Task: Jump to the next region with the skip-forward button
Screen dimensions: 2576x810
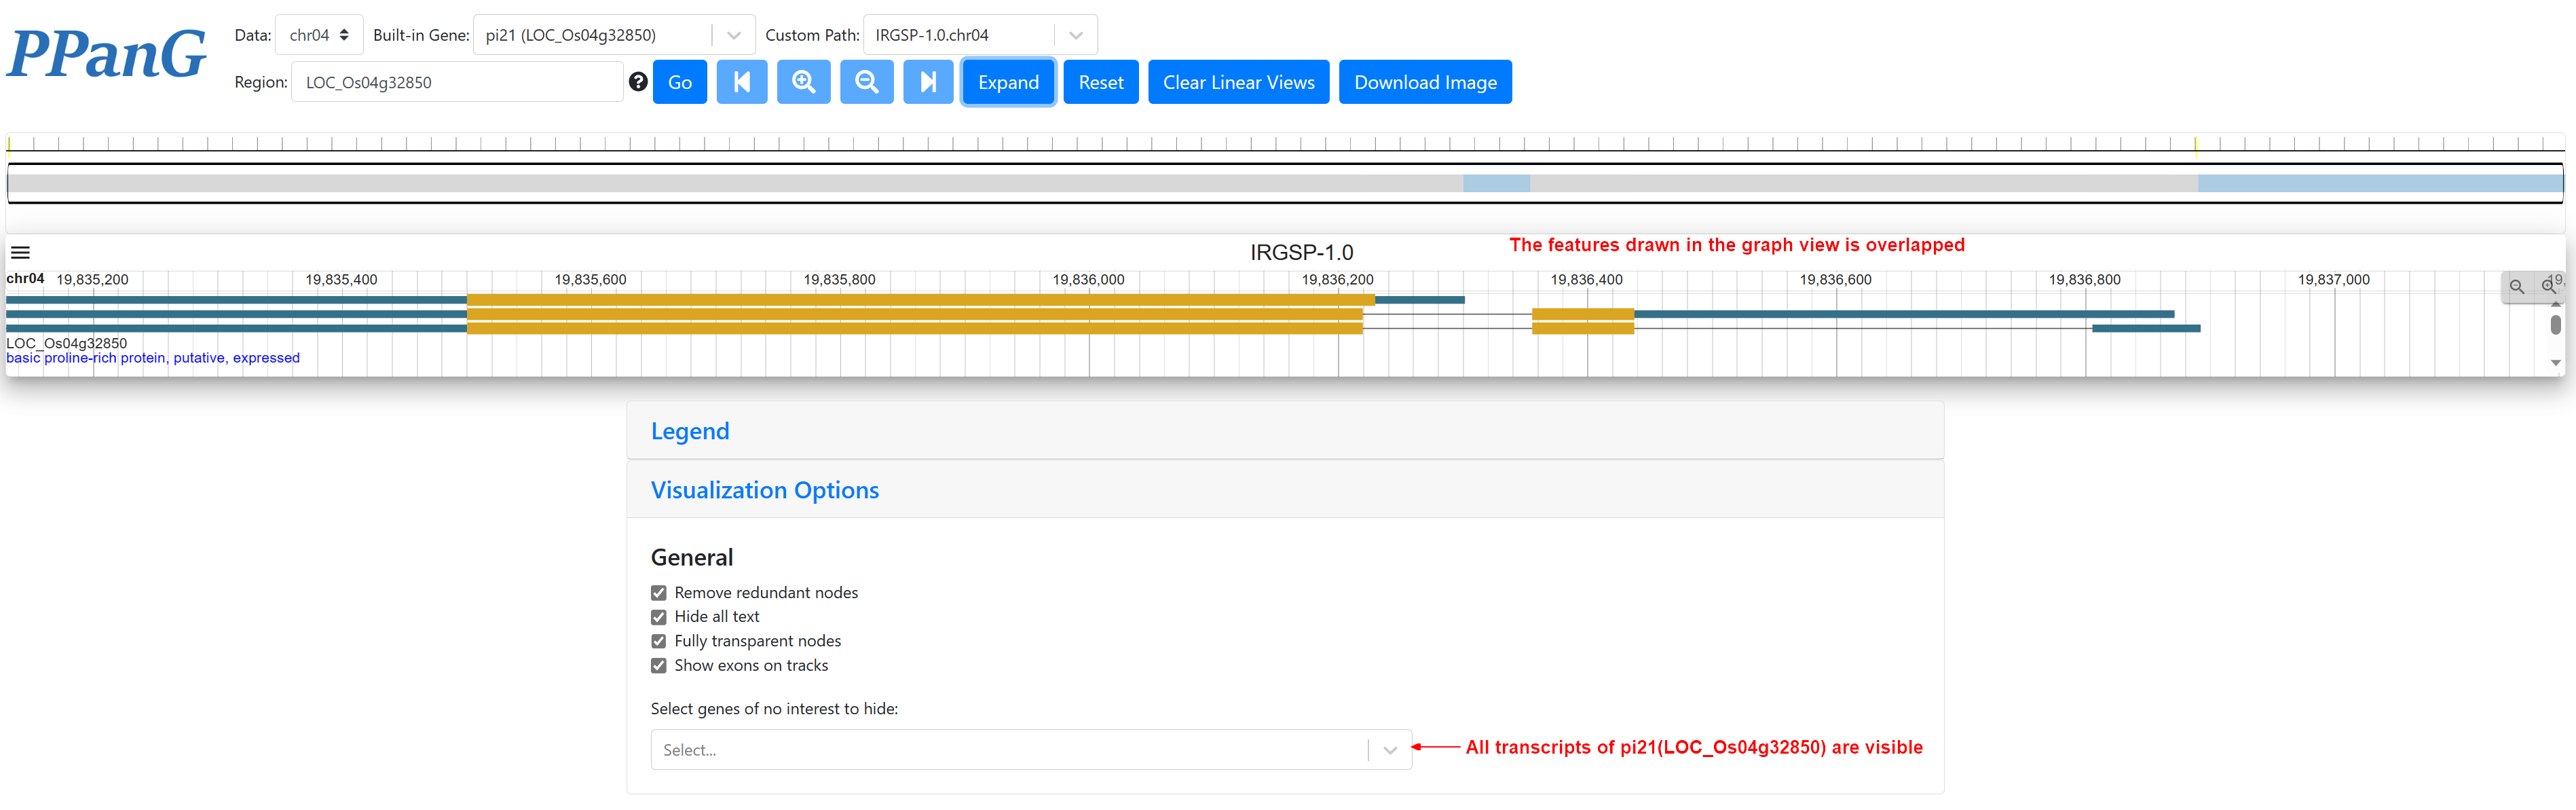Action: 928,82
